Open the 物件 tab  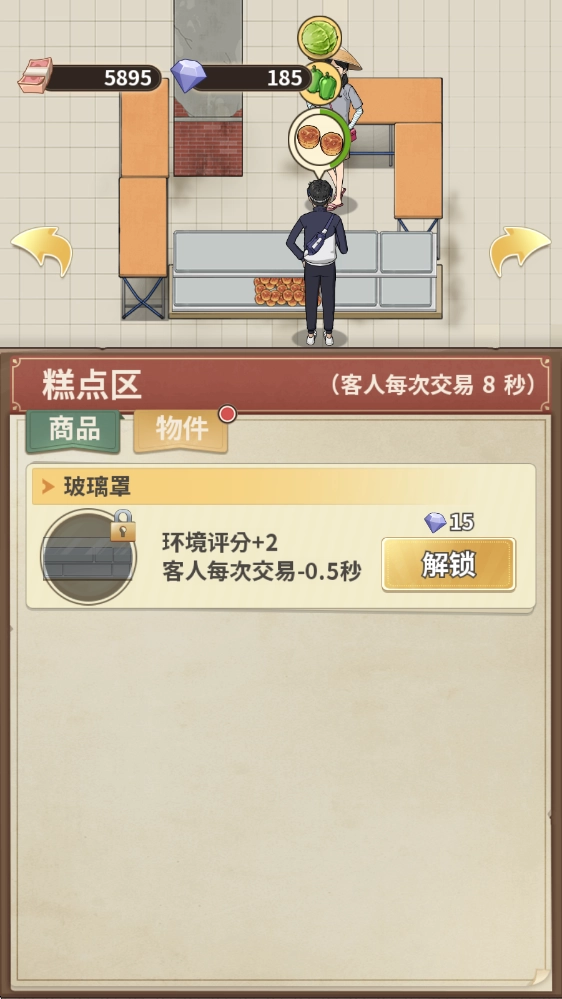coord(181,431)
